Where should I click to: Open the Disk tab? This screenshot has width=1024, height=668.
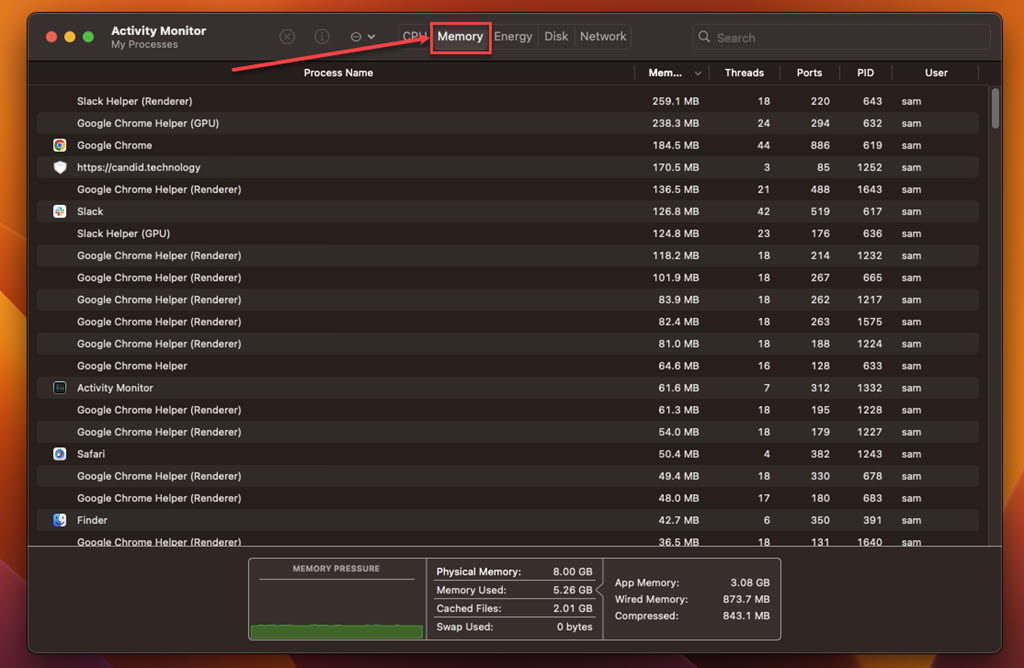click(x=556, y=37)
